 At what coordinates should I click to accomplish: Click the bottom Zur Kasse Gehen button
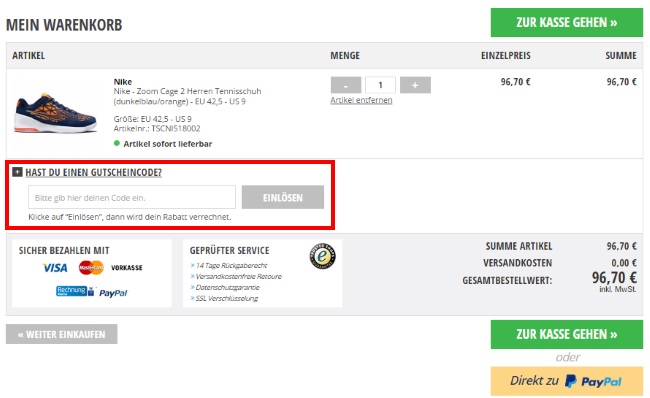[567, 334]
